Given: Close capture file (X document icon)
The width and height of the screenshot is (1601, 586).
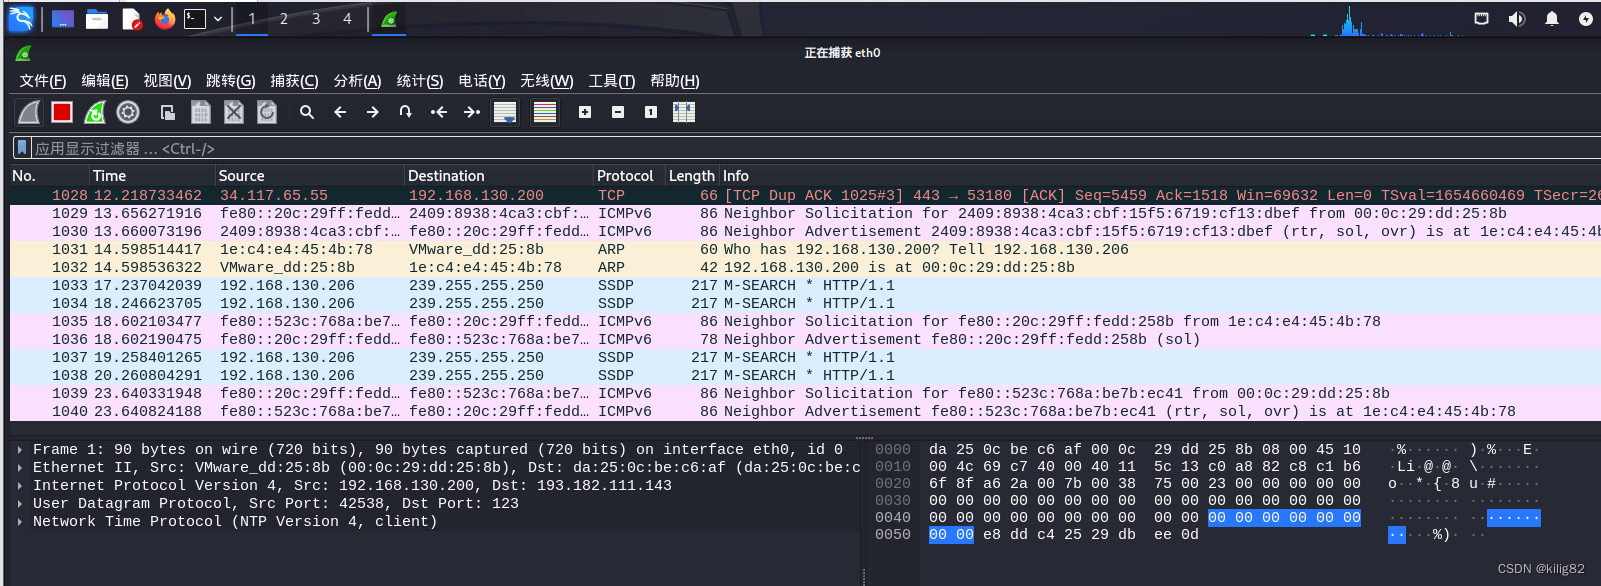Looking at the screenshot, I should [x=234, y=112].
